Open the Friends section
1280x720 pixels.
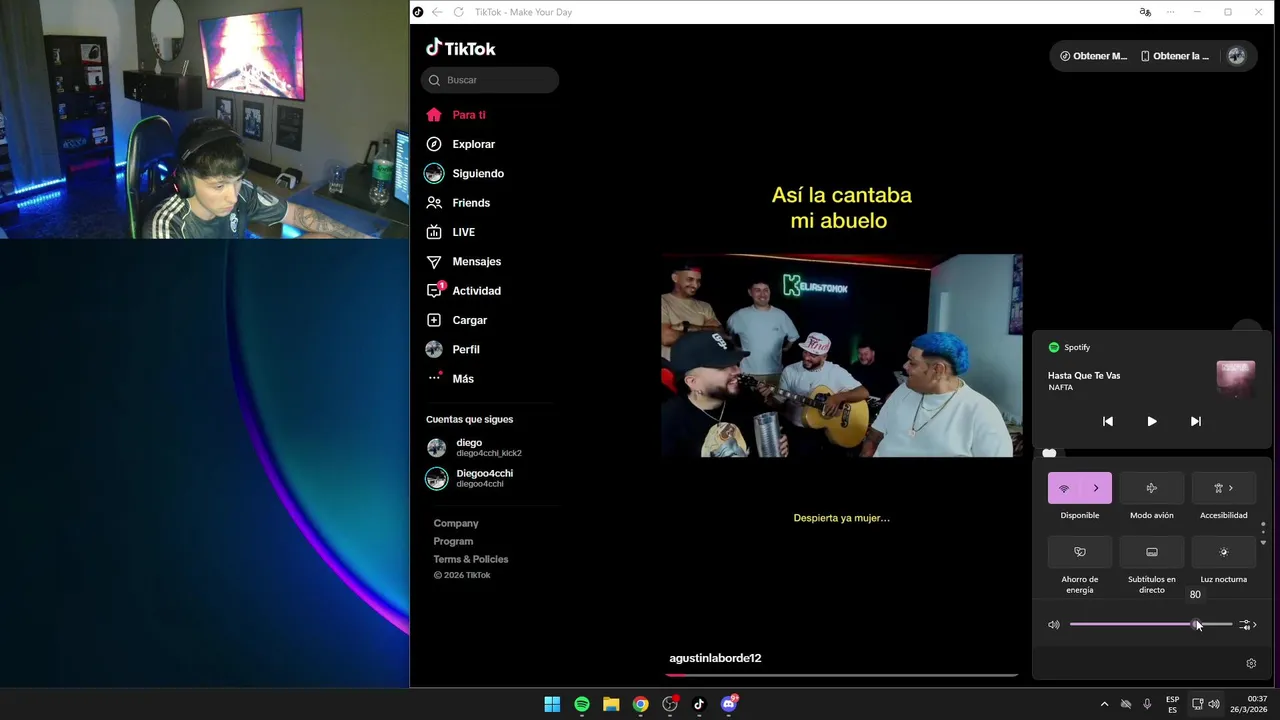(458, 203)
